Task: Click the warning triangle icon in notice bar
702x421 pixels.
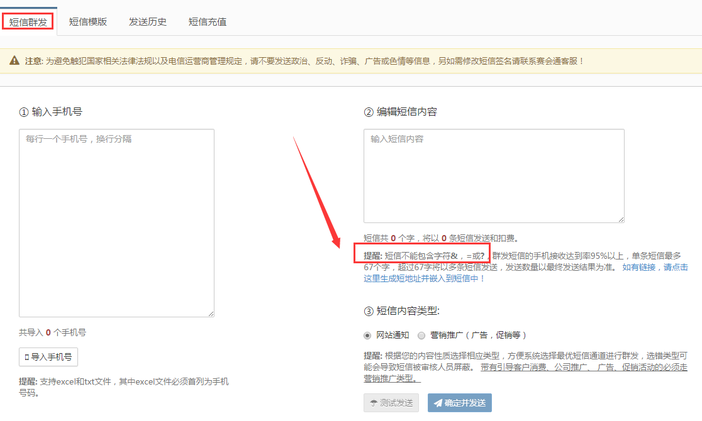Action: 15,61
